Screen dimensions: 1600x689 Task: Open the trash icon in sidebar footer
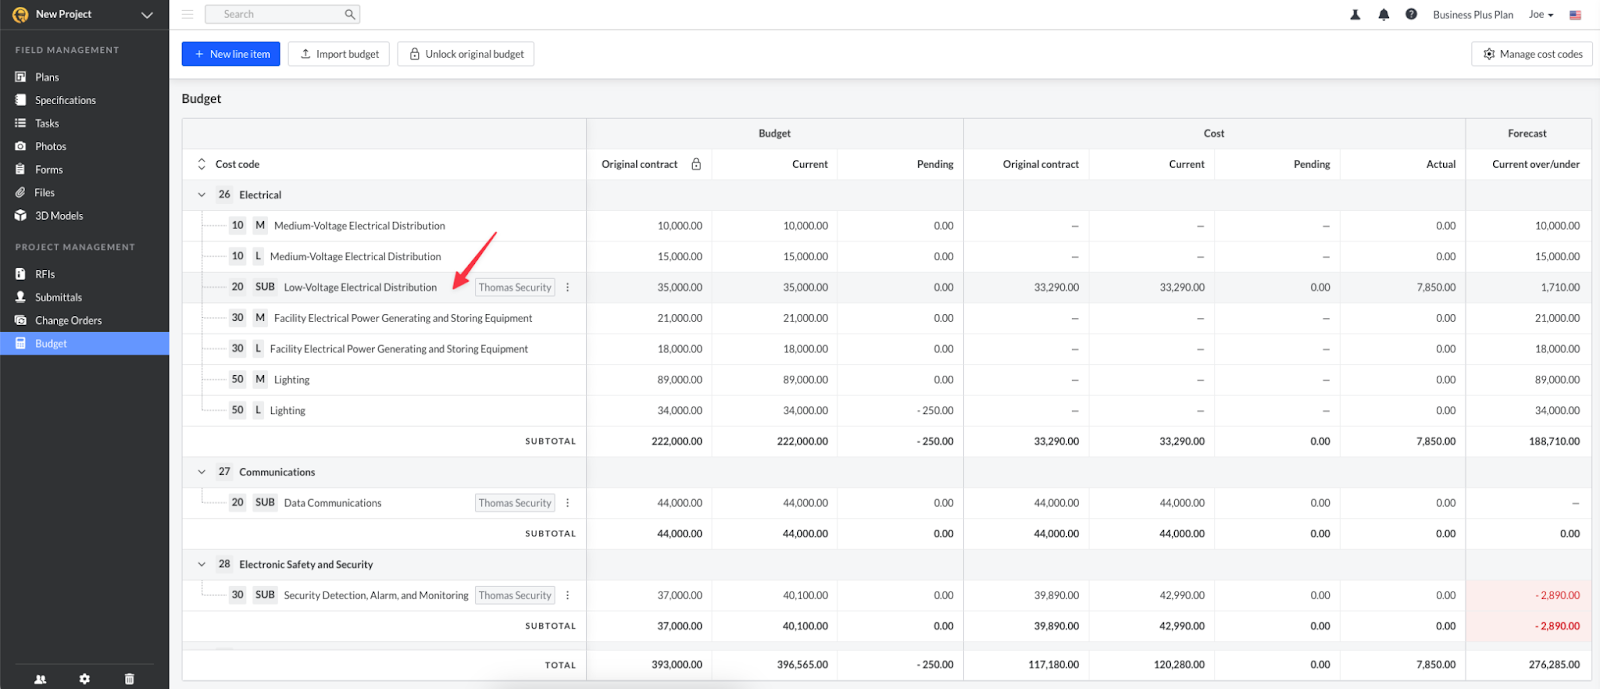129,679
